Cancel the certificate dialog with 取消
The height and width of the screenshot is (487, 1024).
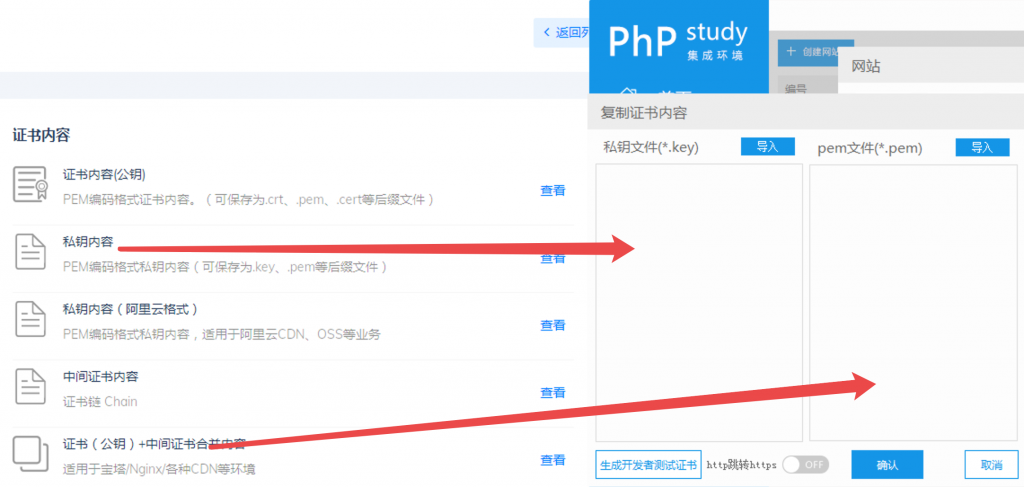[991, 465]
